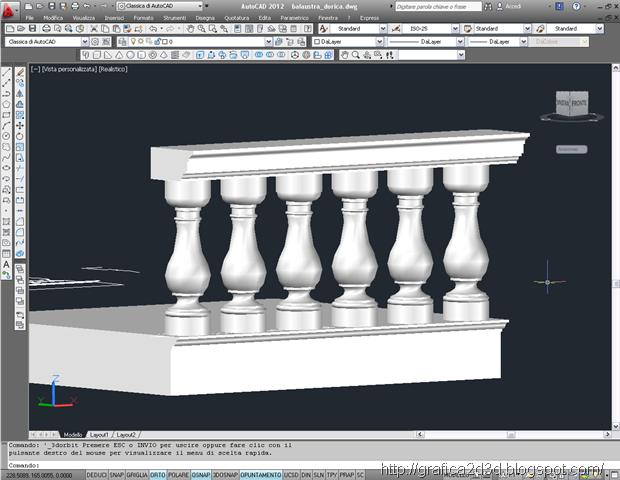Screen dimensions: 620x480
Task: Open the Table tool in Draw toolbar
Action: point(6,254)
